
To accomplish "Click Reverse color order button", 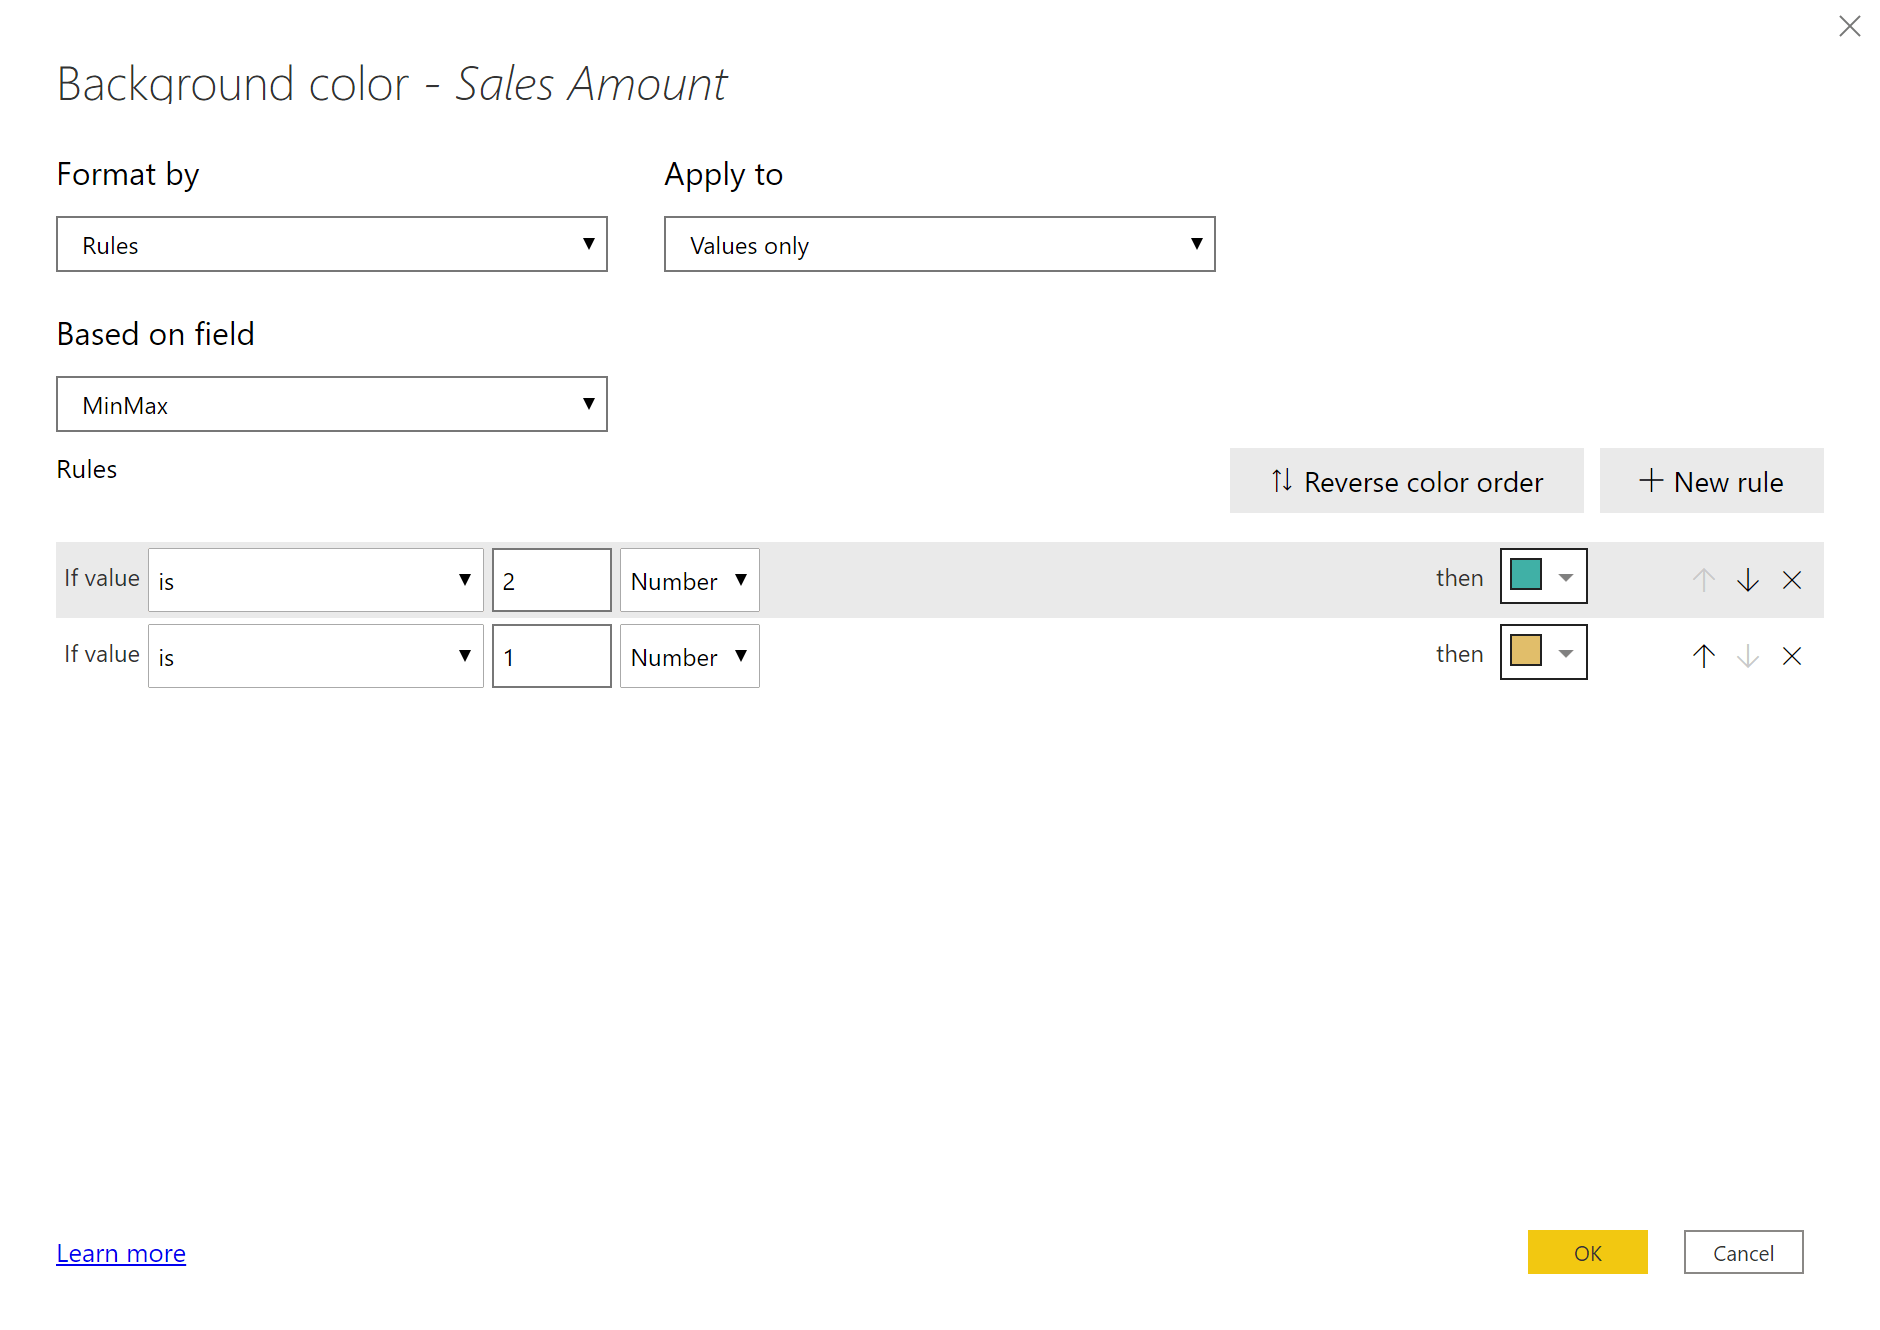I will click(x=1406, y=481).
